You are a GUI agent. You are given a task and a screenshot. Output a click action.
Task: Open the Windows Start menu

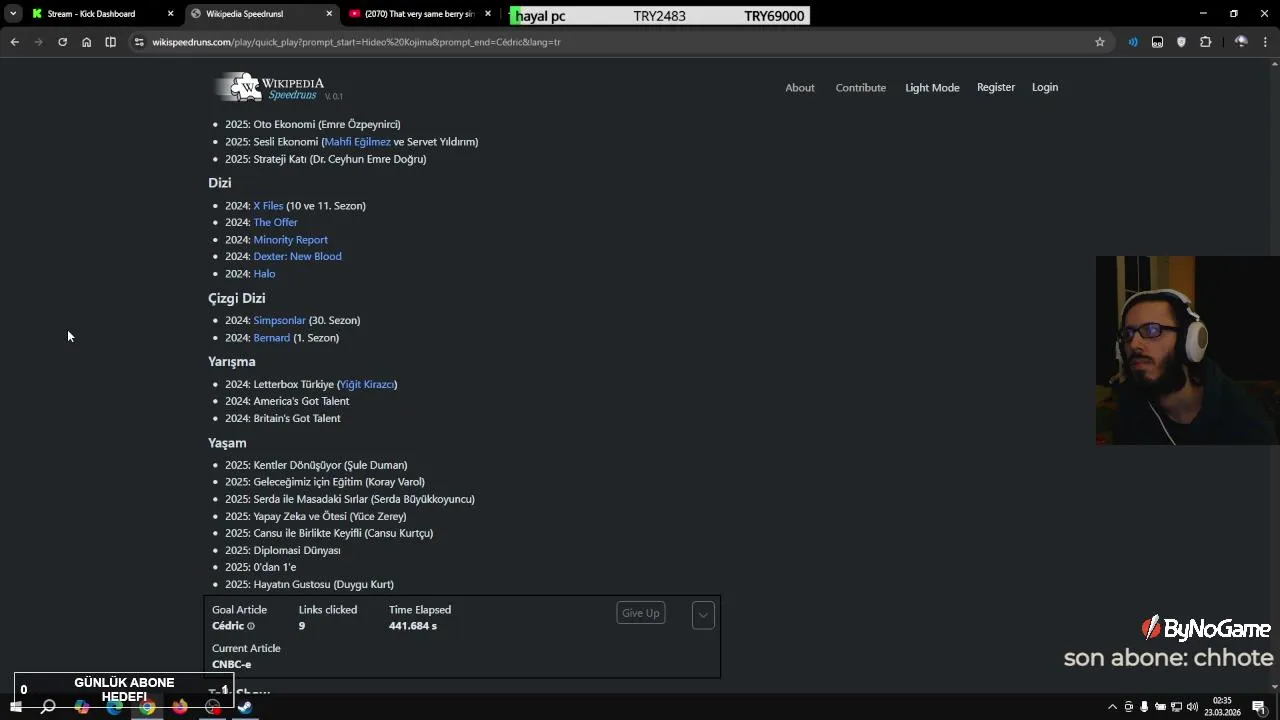[15, 707]
